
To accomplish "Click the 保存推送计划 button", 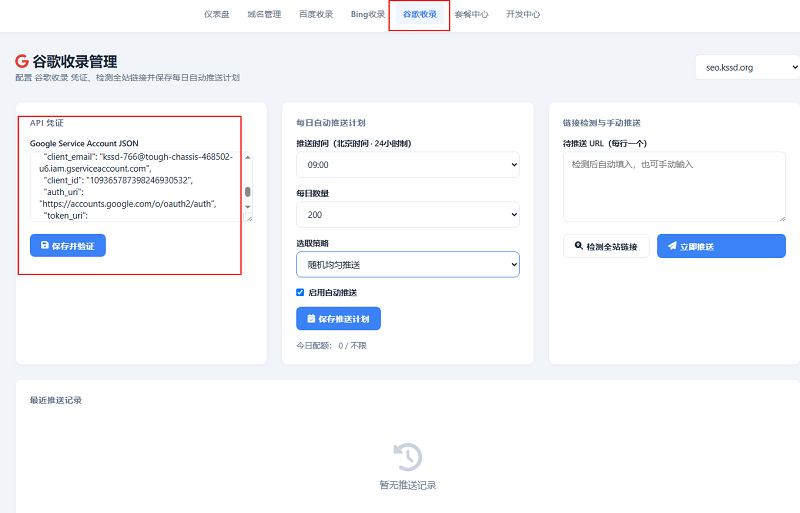I will pyautogui.click(x=338, y=319).
